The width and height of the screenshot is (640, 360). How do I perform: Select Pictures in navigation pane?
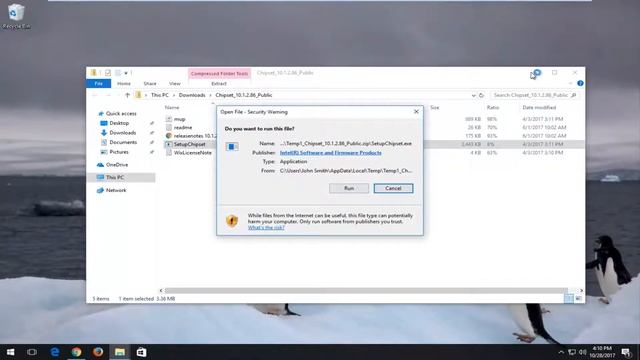[119, 152]
